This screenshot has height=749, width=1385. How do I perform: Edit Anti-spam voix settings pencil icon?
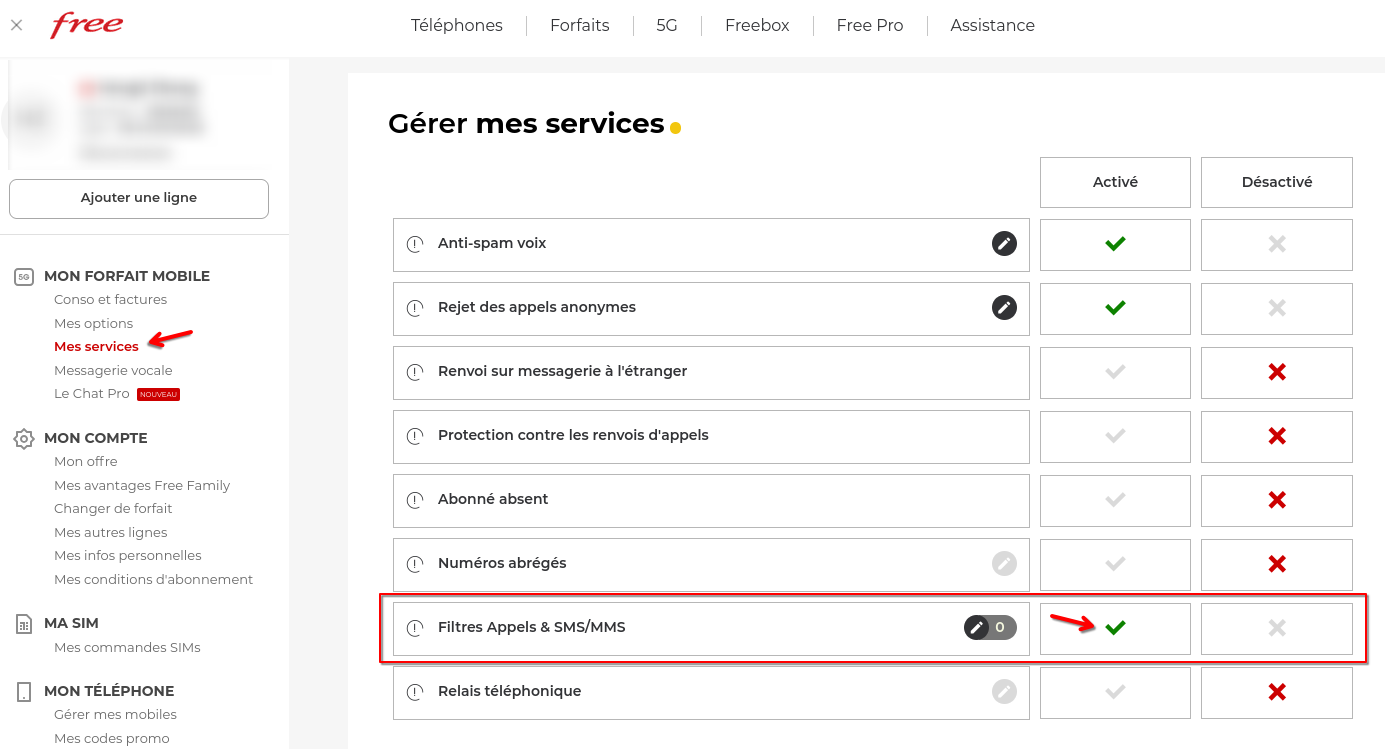pos(1004,243)
